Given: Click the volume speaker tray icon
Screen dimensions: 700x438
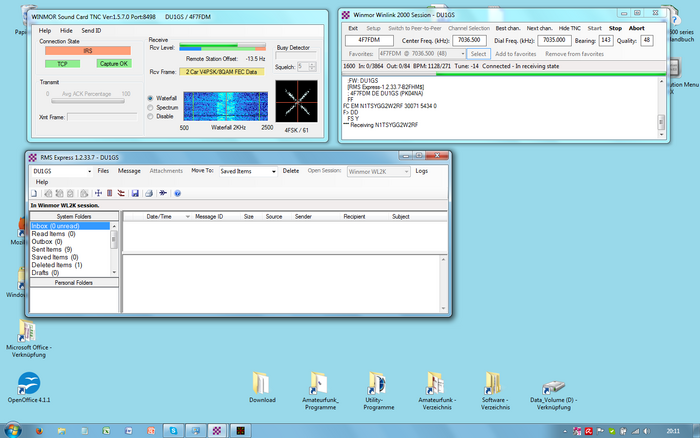Looking at the screenshot, I should point(647,431).
